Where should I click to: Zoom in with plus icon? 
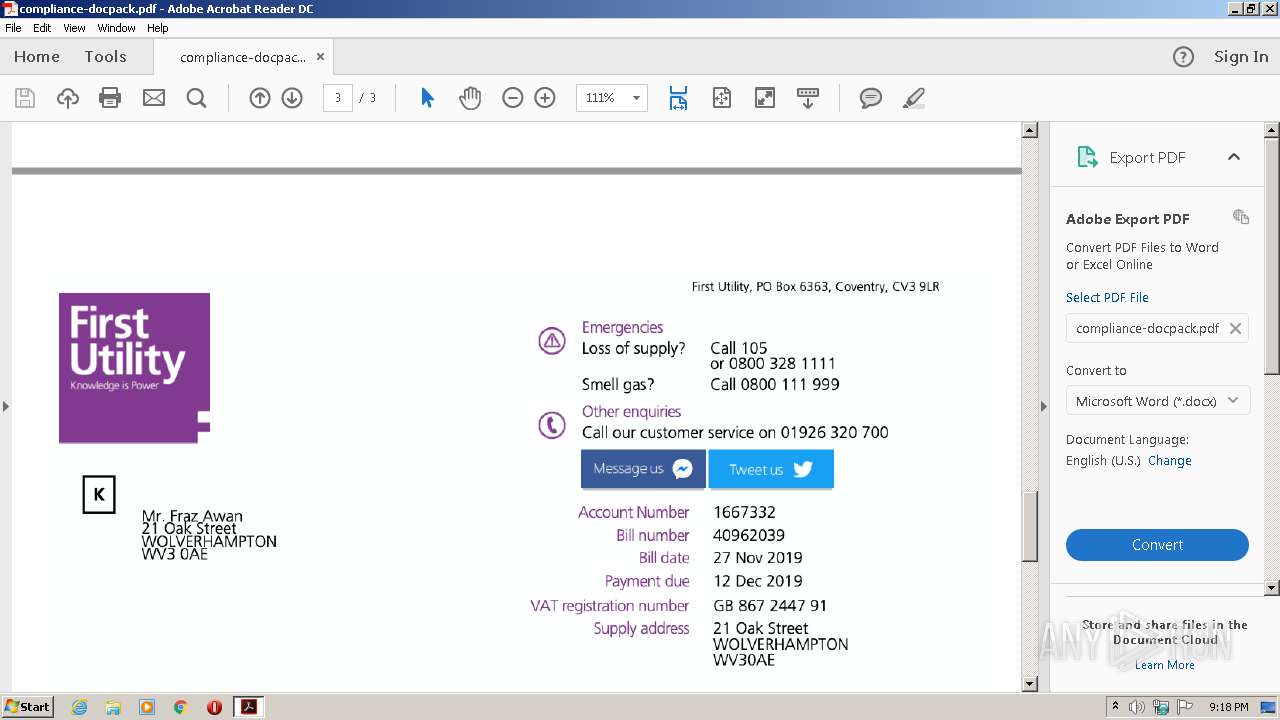pos(545,98)
